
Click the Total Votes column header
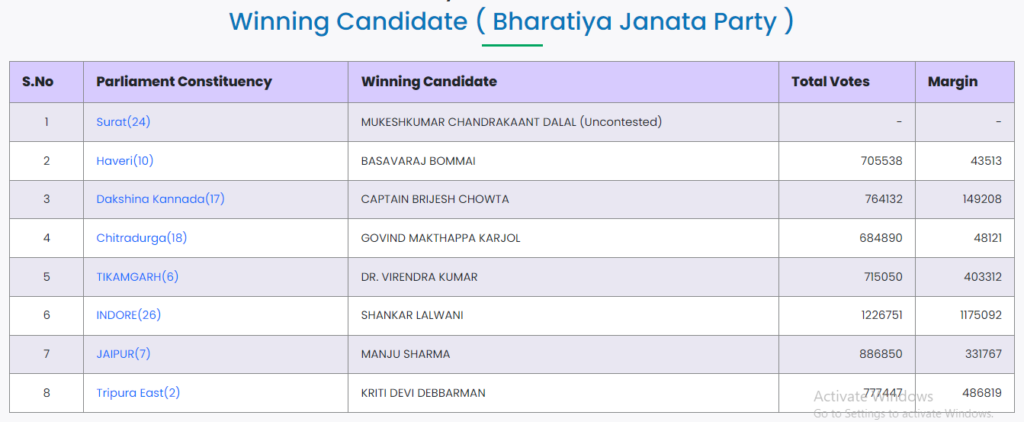pyautogui.click(x=830, y=82)
